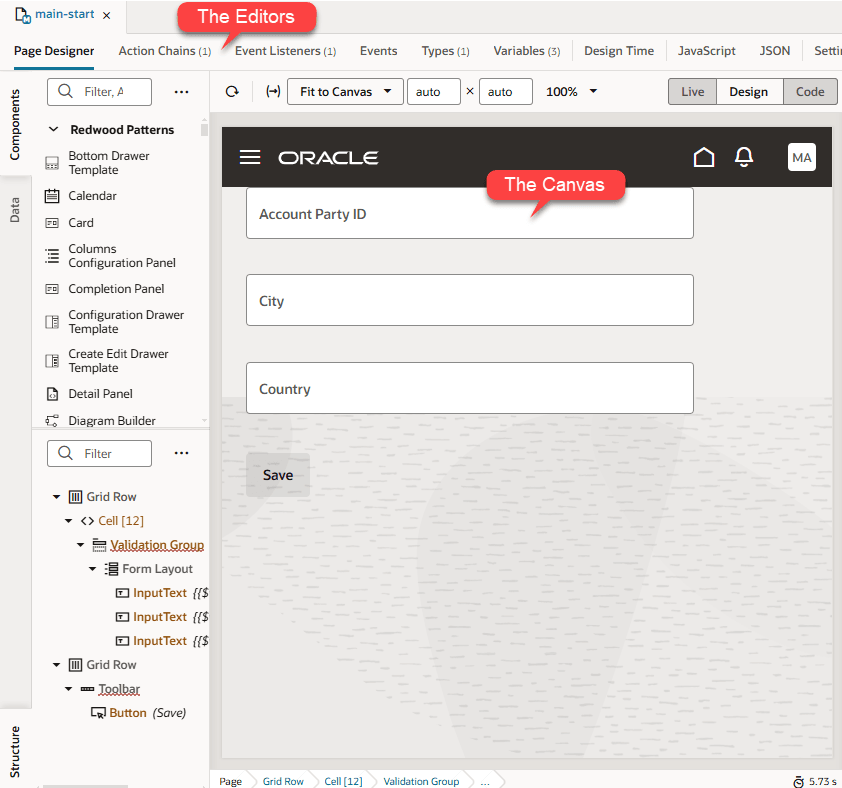Click the search icon in the Structure filter
Viewport: 842px width, 788px height.
click(x=66, y=453)
